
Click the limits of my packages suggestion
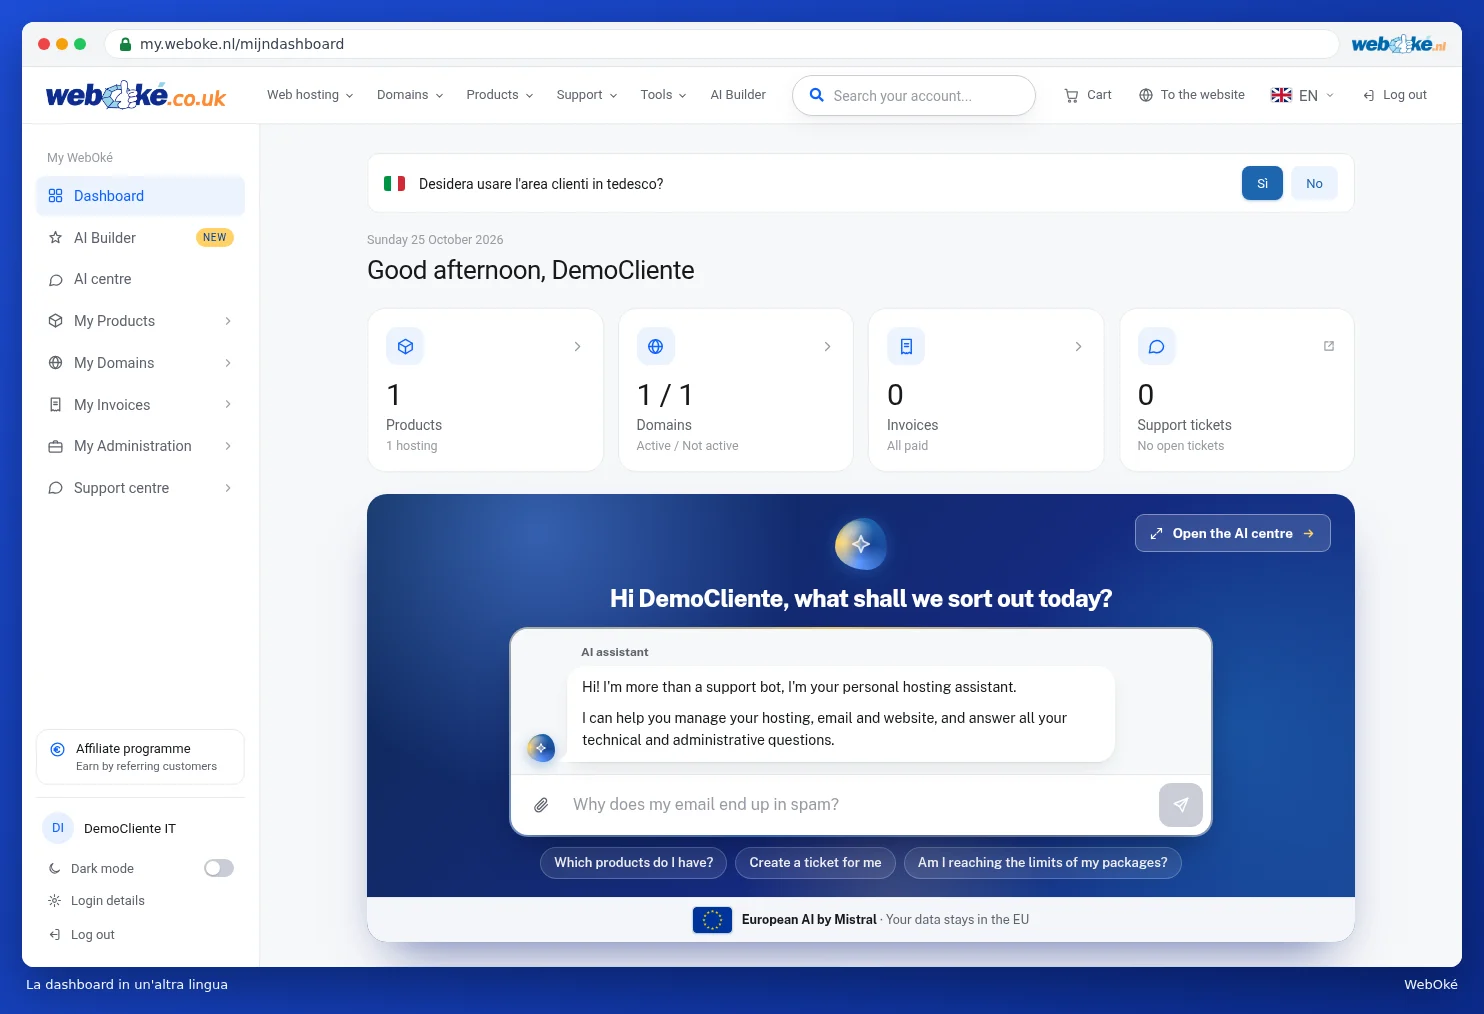(x=1043, y=863)
